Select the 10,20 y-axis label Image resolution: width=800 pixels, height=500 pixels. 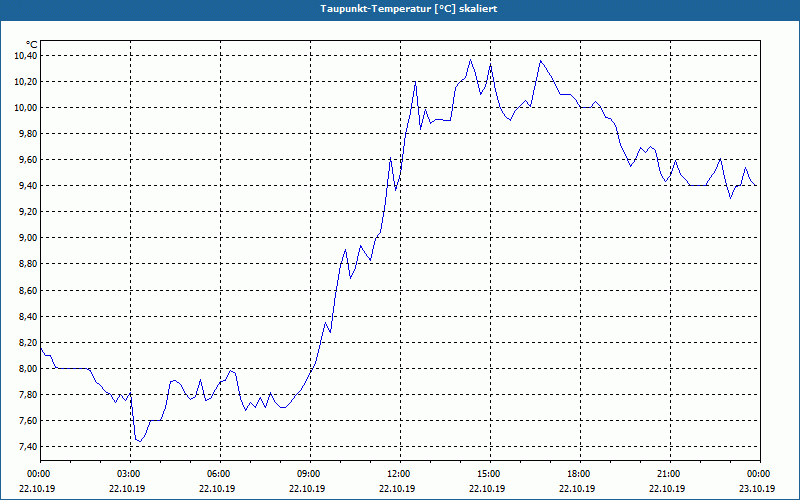26,82
